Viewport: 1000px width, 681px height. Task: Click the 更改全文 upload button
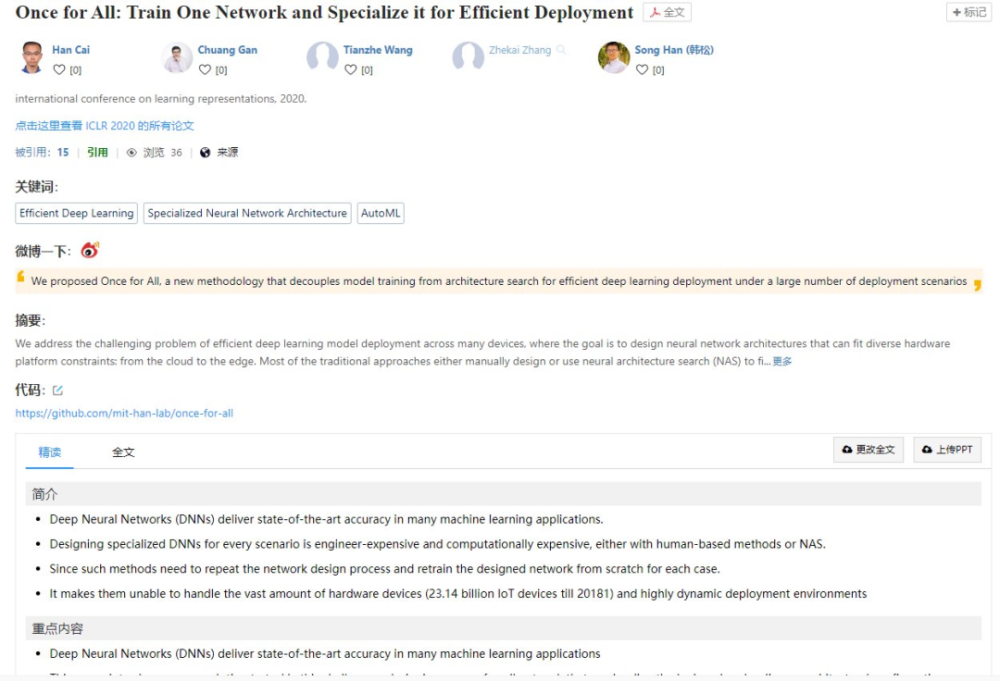click(868, 450)
